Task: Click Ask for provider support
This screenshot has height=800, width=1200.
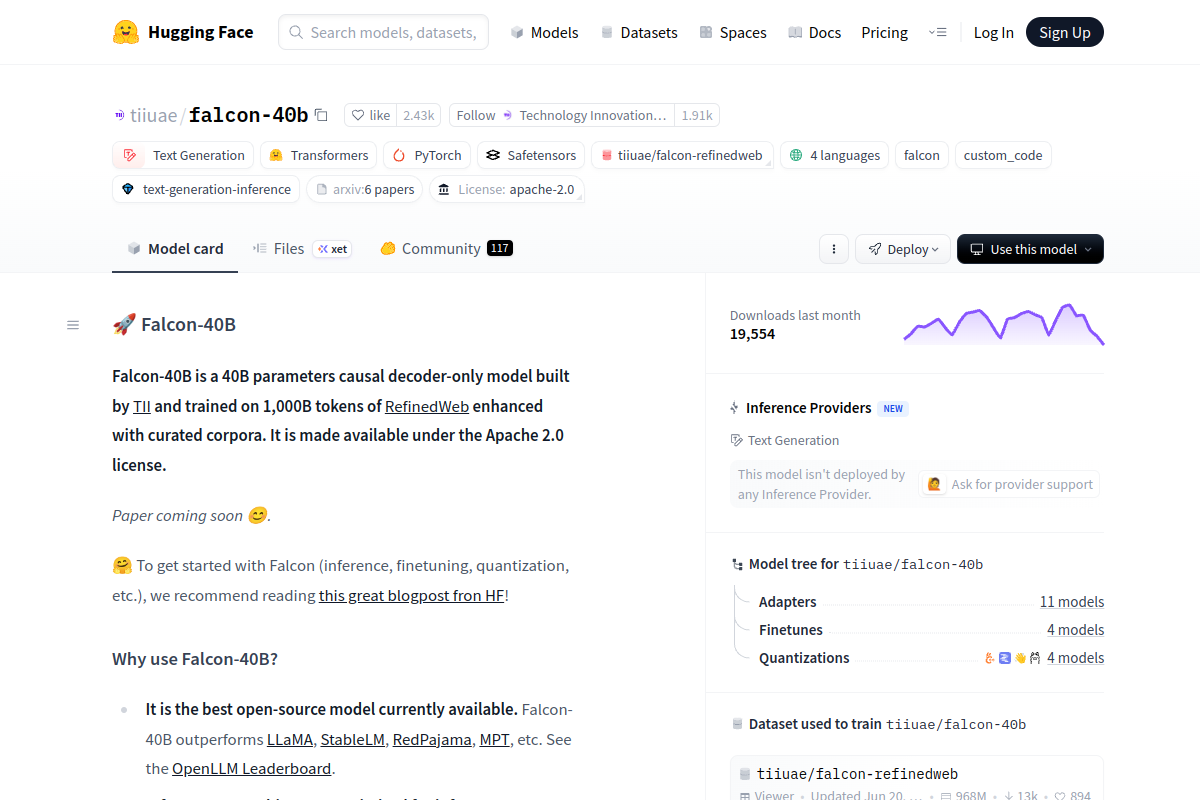Action: pyautogui.click(x=1010, y=484)
